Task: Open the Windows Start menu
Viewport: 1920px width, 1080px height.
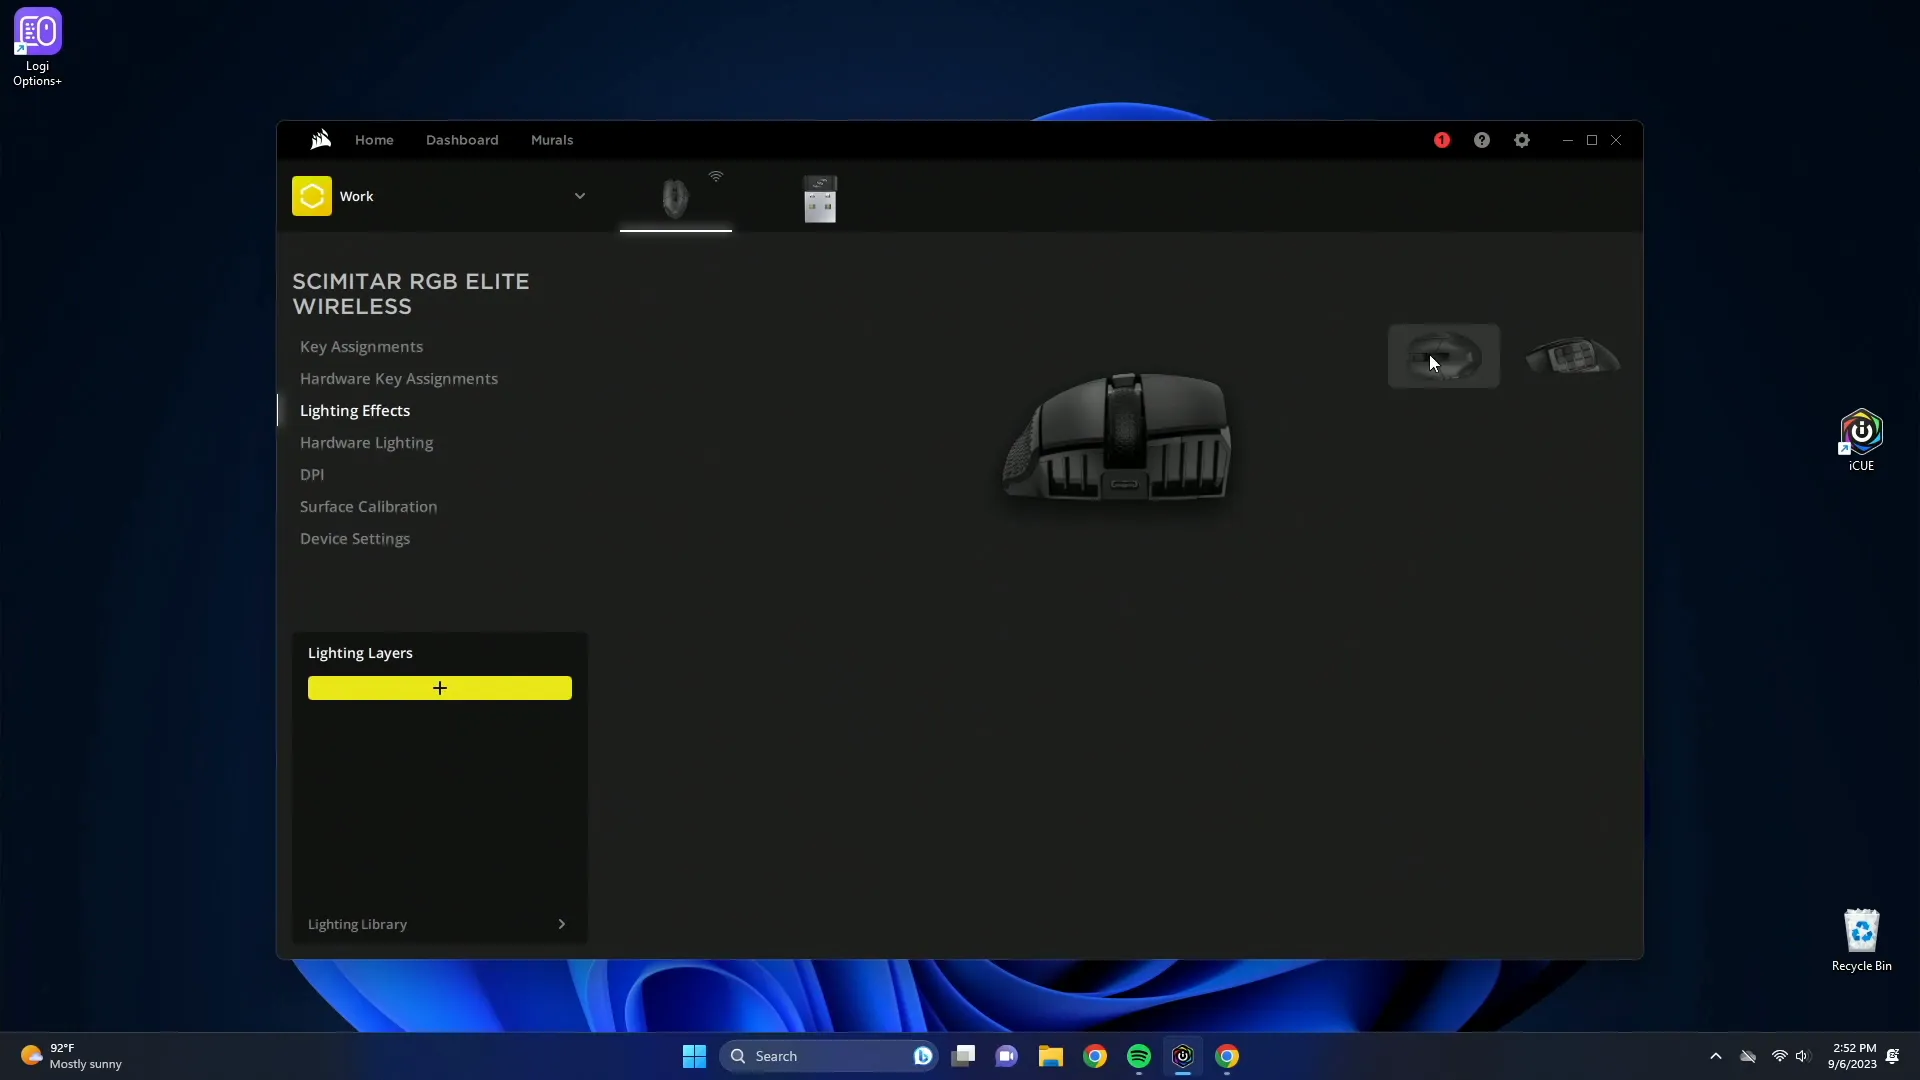Action: tap(694, 1056)
